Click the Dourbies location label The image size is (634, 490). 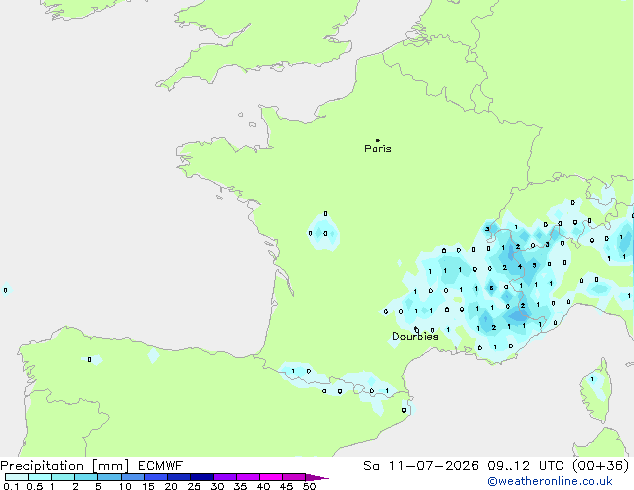coord(415,336)
